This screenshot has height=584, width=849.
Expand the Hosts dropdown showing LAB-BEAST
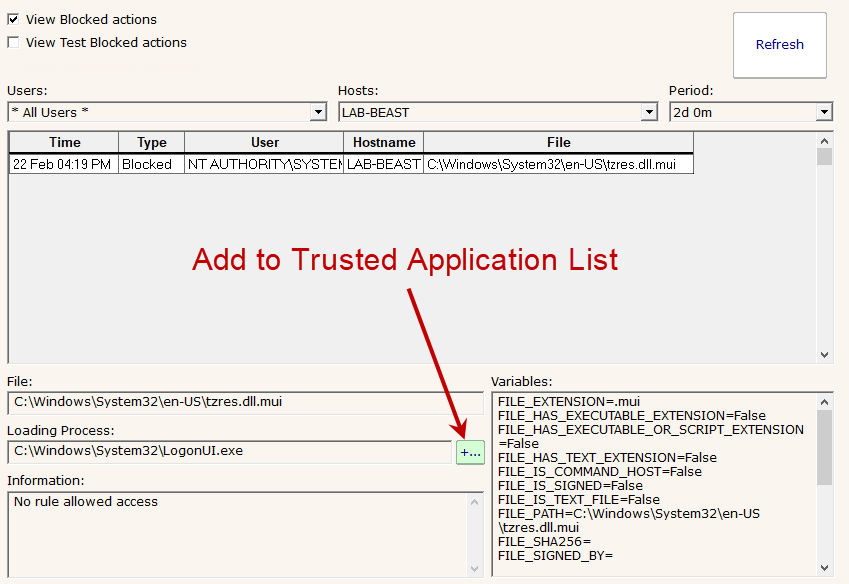tap(649, 112)
